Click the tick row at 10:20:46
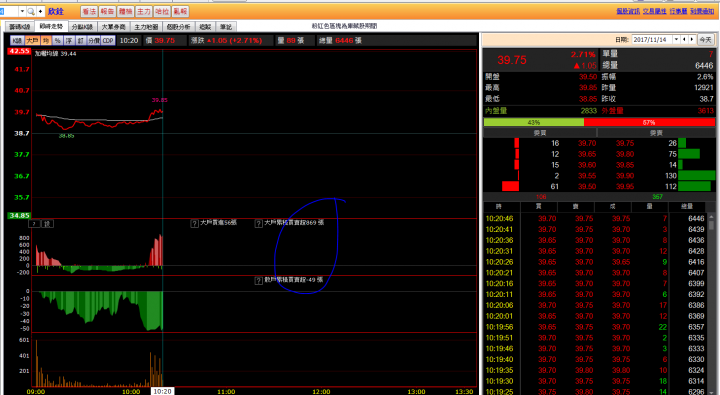The image size is (720, 395). coord(595,219)
